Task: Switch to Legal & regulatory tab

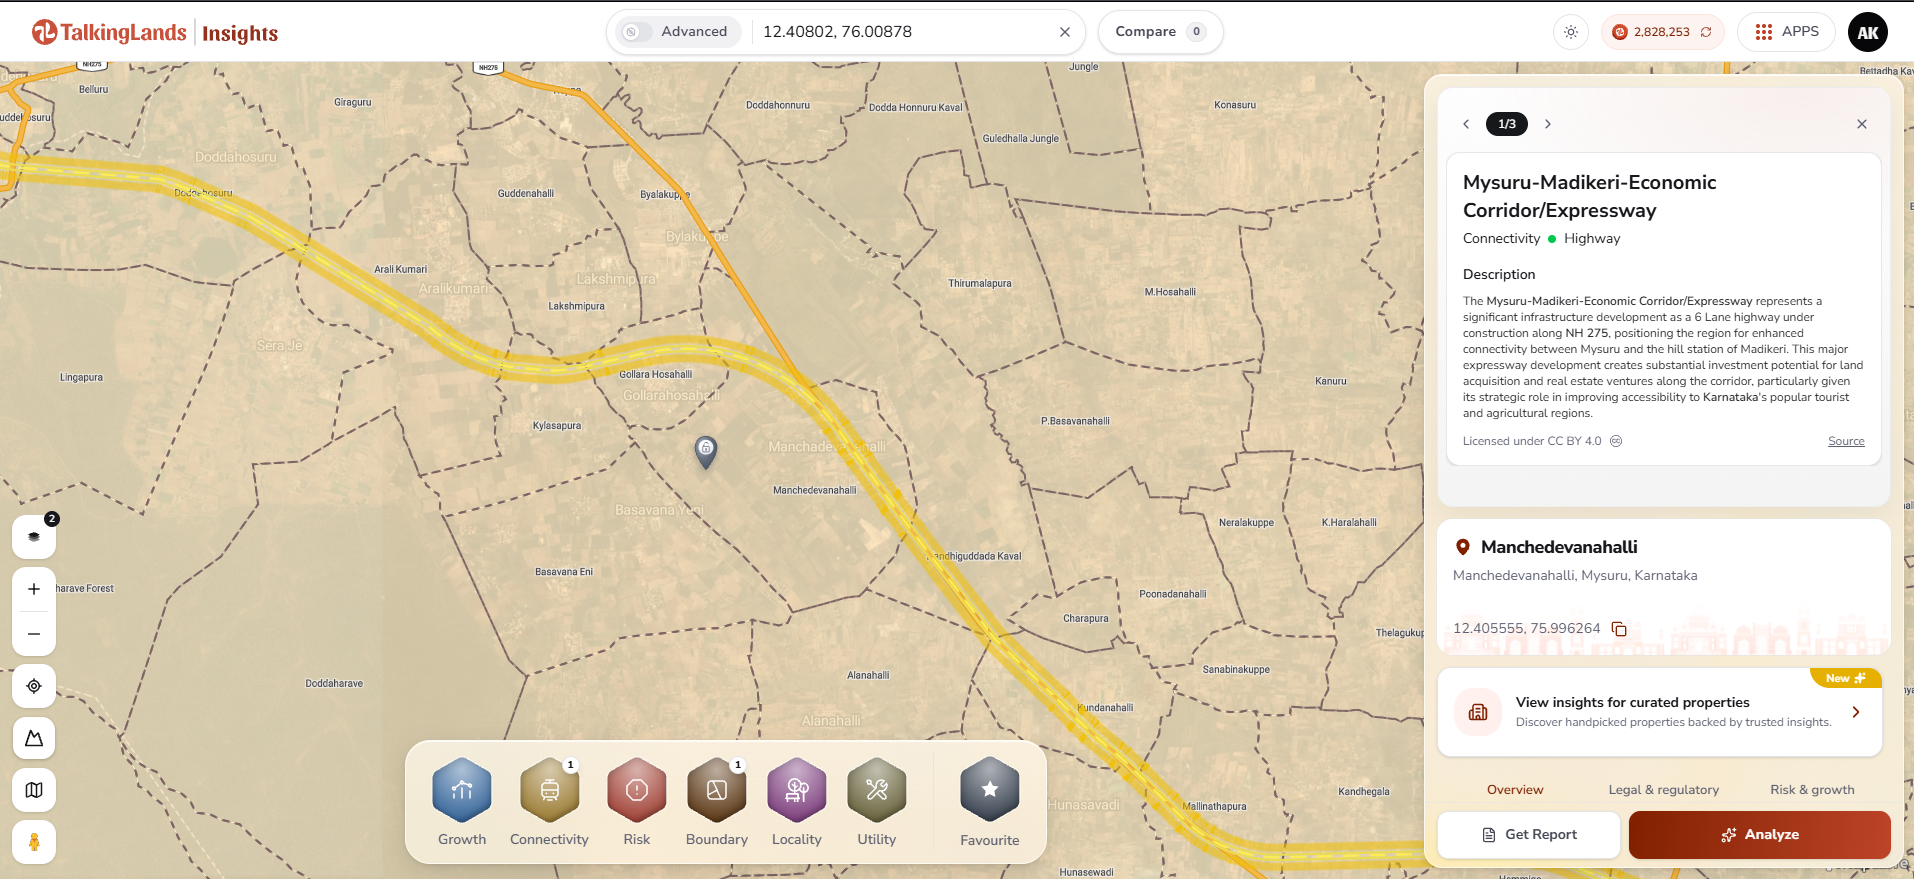Action: tap(1664, 790)
